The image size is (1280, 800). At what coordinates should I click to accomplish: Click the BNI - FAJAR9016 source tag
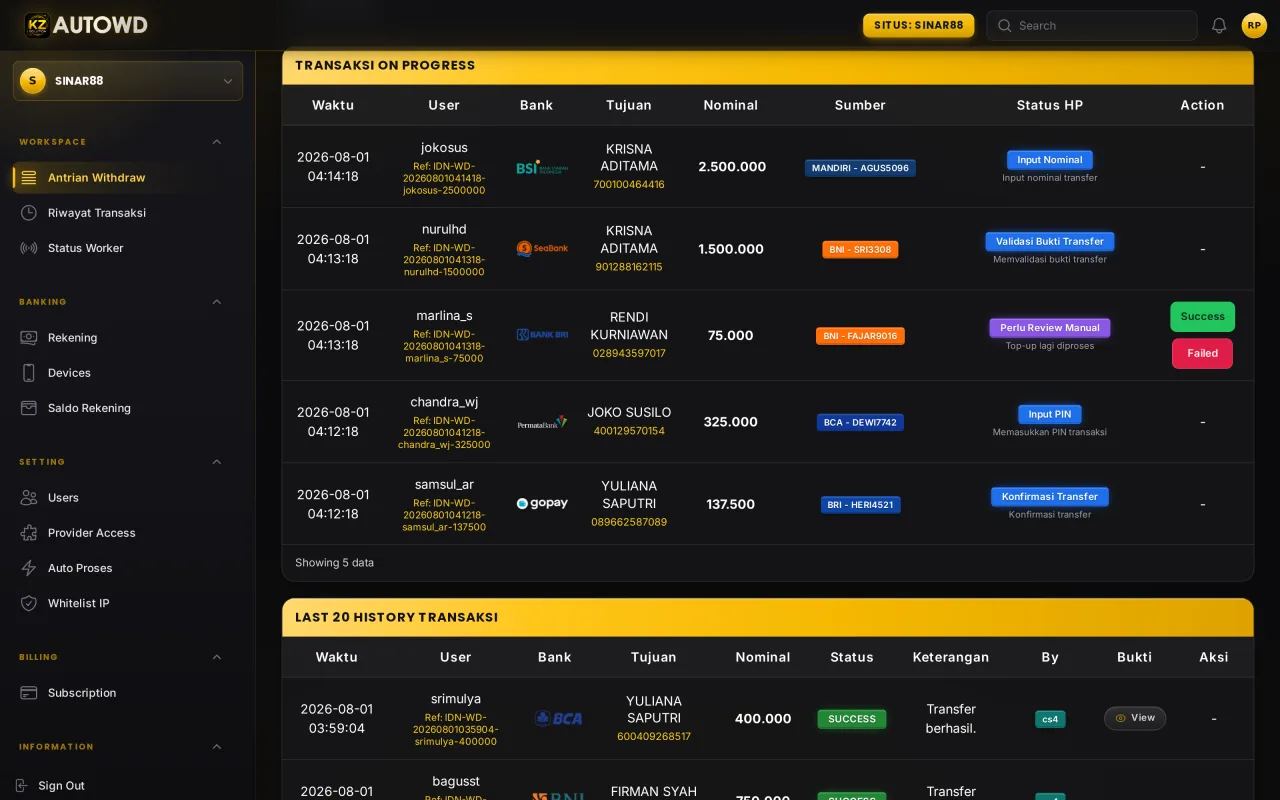[860, 336]
